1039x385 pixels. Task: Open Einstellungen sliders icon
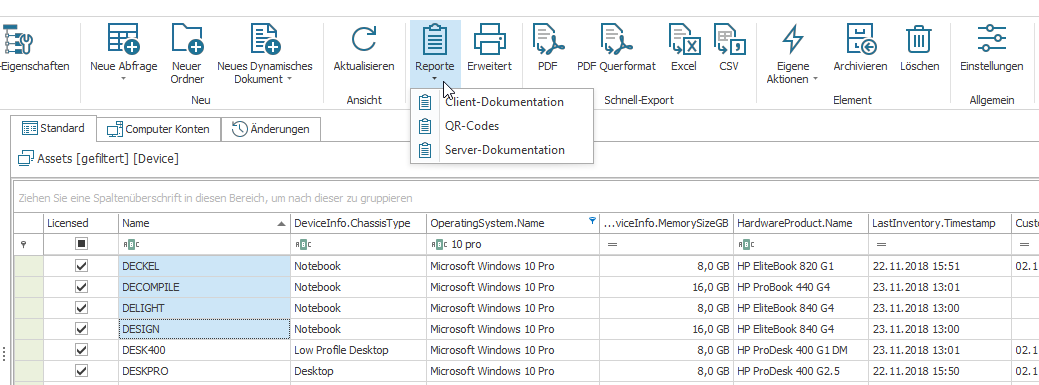pos(992,39)
